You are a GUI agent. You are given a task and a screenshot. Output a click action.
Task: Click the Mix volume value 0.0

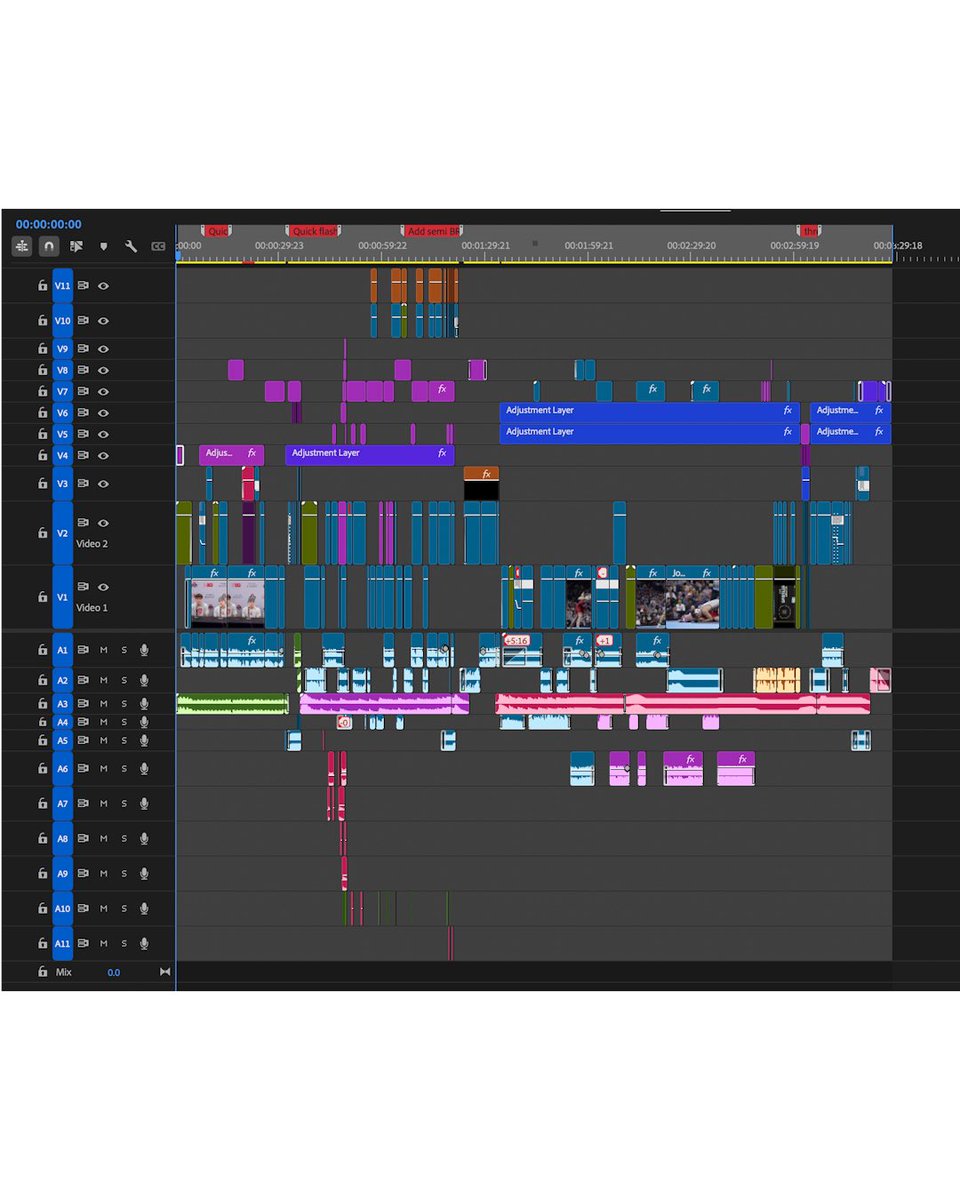114,972
